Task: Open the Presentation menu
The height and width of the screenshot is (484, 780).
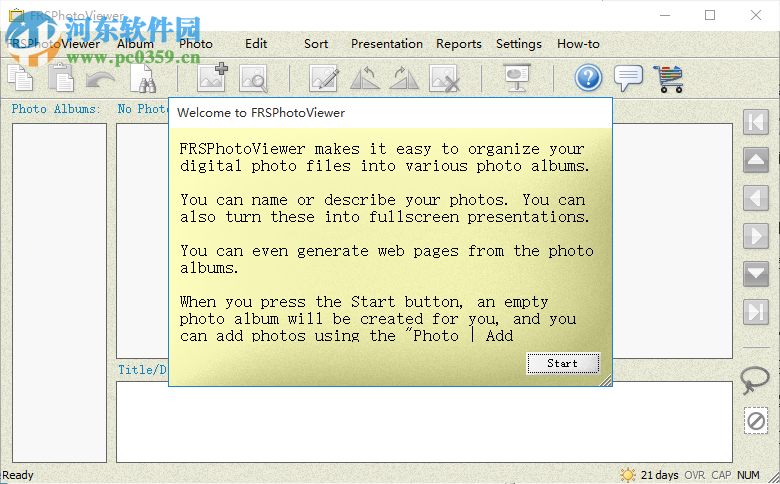Action: tap(387, 44)
